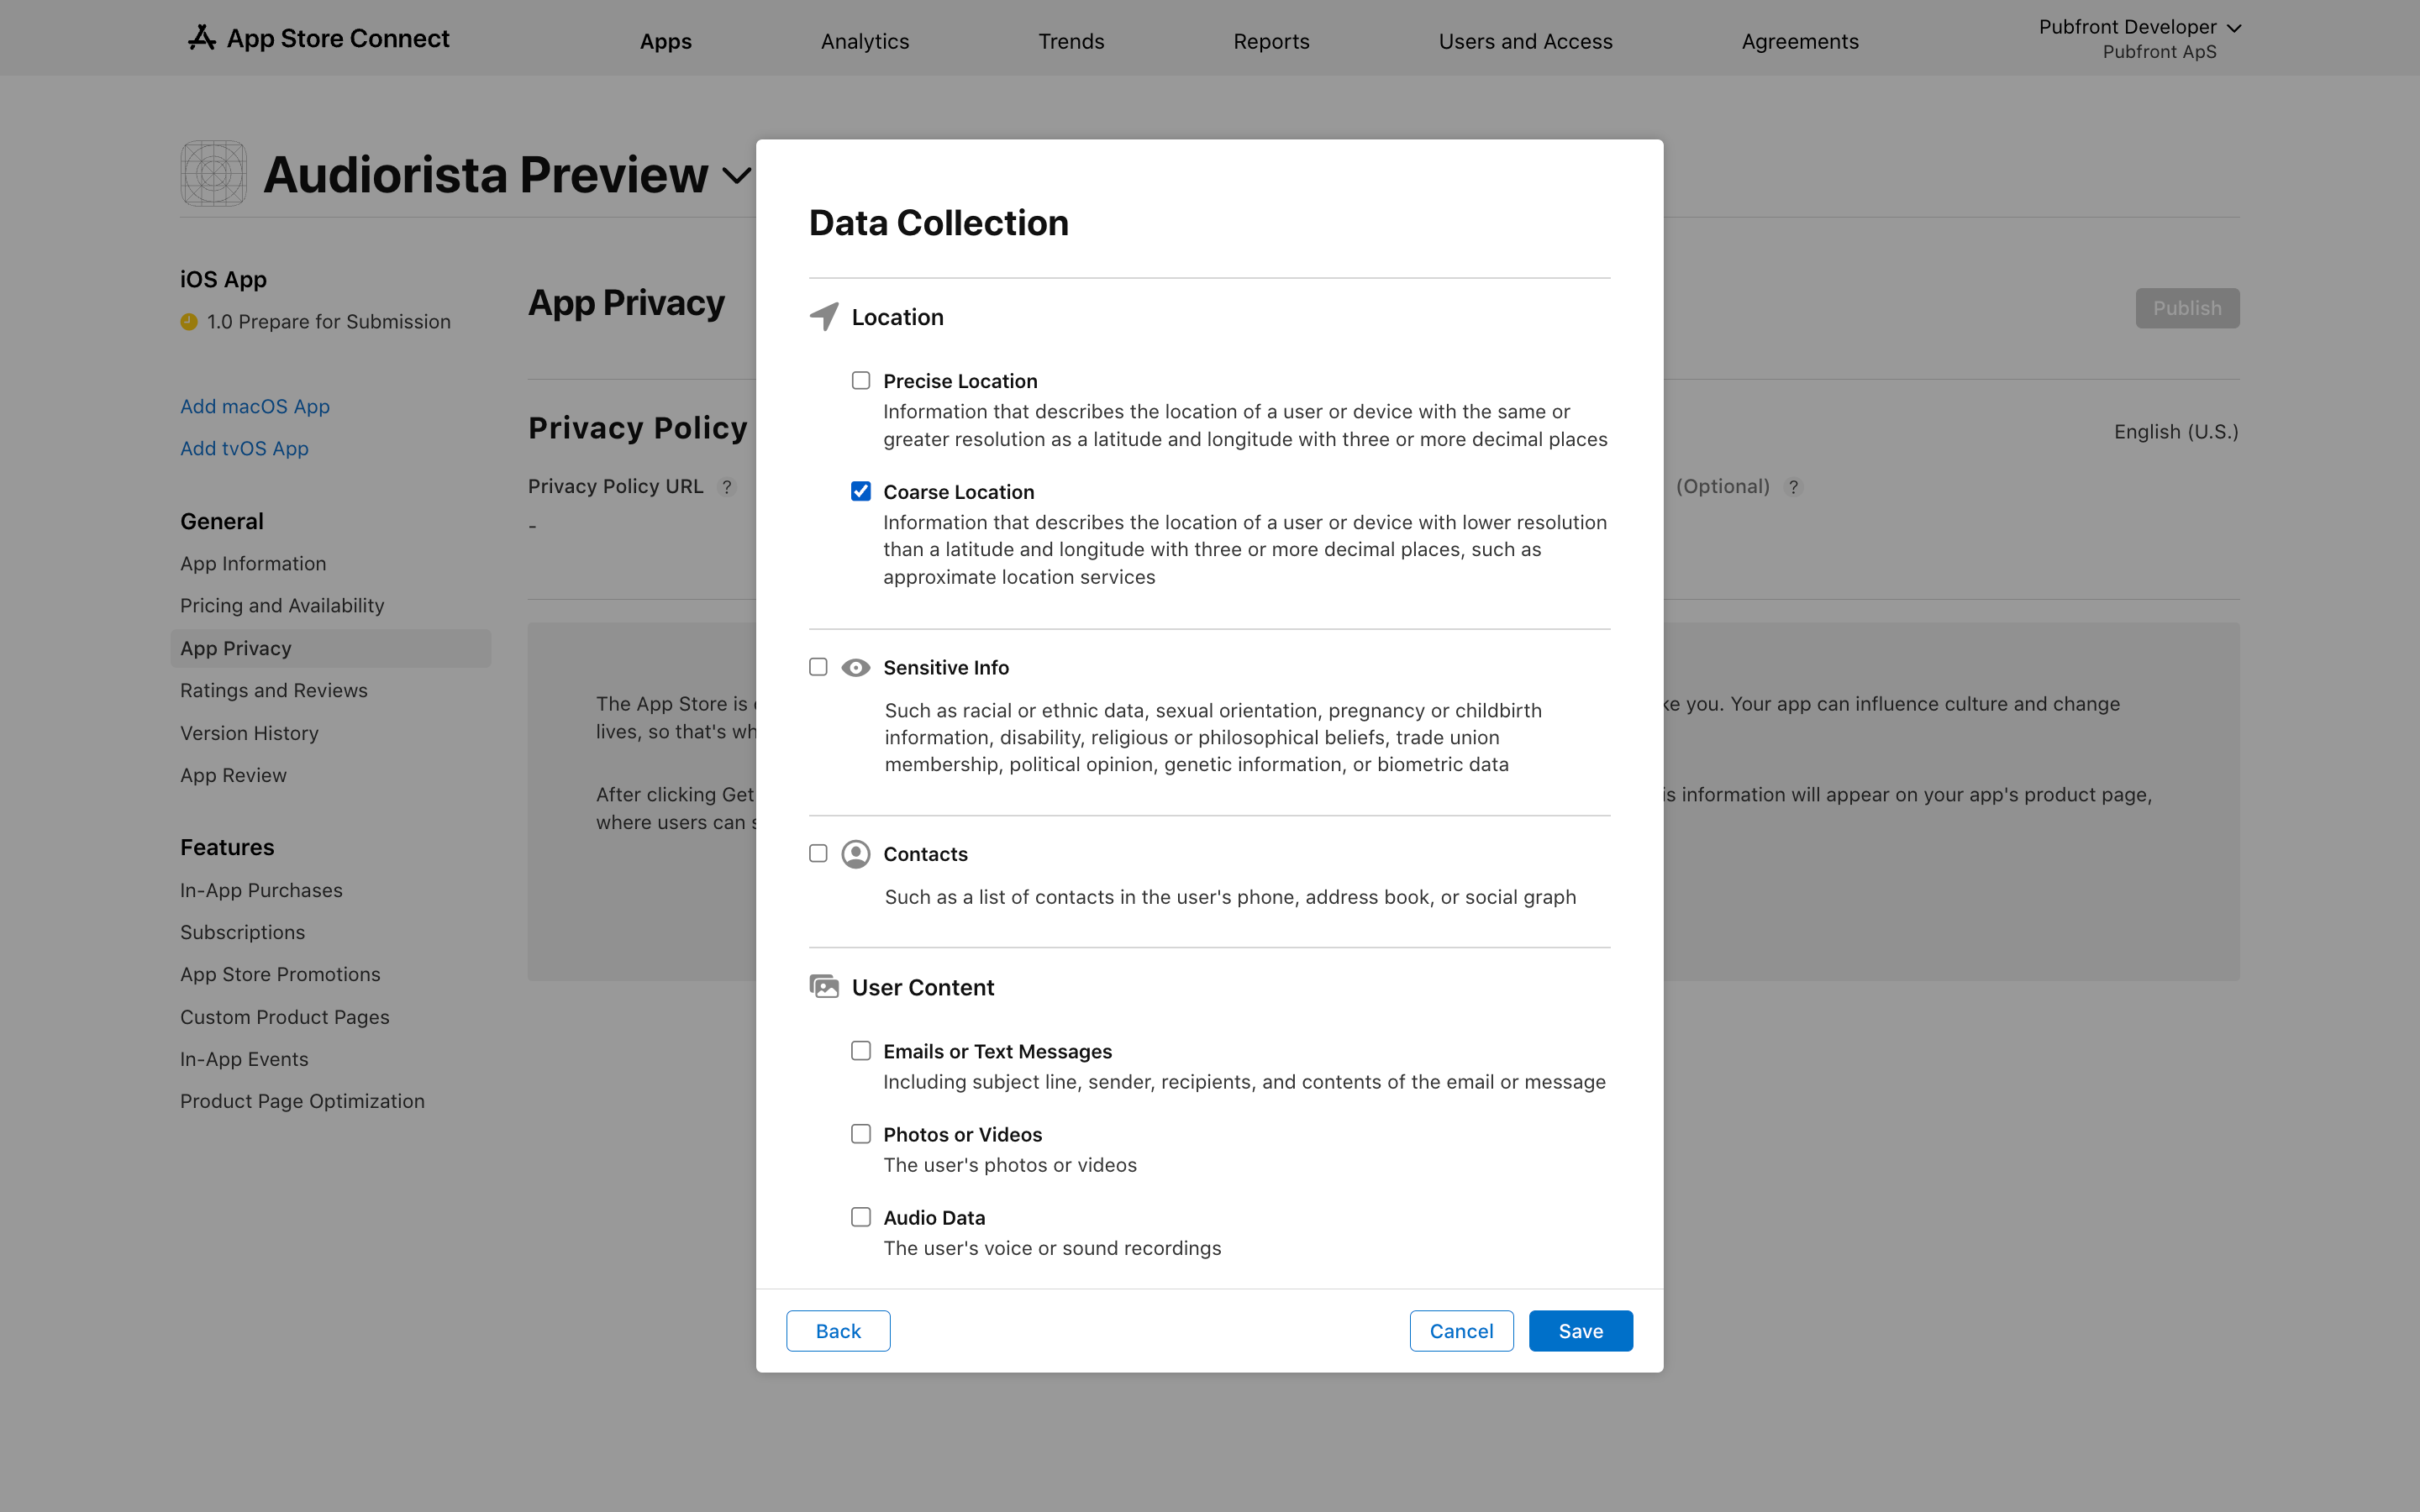This screenshot has height=1512, width=2420.
Task: Expand the Audiorista Preview app chevron
Action: pyautogui.click(x=737, y=177)
